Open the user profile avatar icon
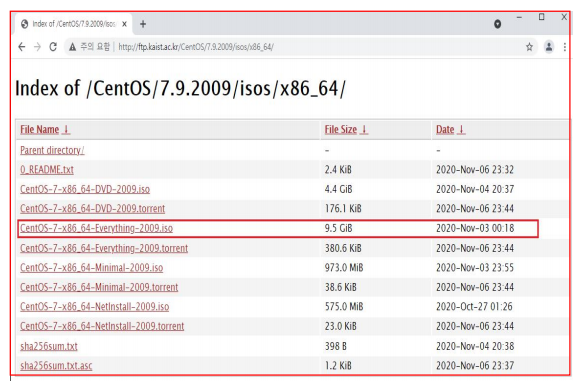The image size is (580, 386). [x=549, y=47]
